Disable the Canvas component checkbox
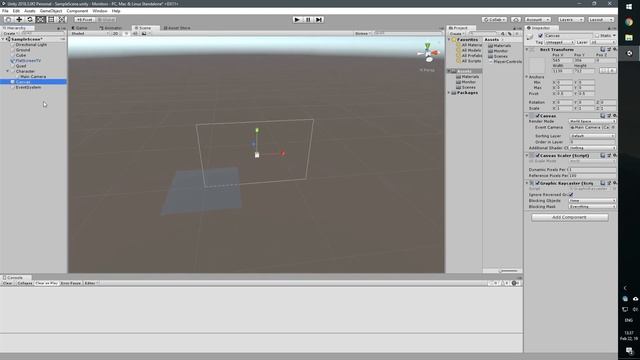Viewport: 640px width, 360px height. coord(538,116)
